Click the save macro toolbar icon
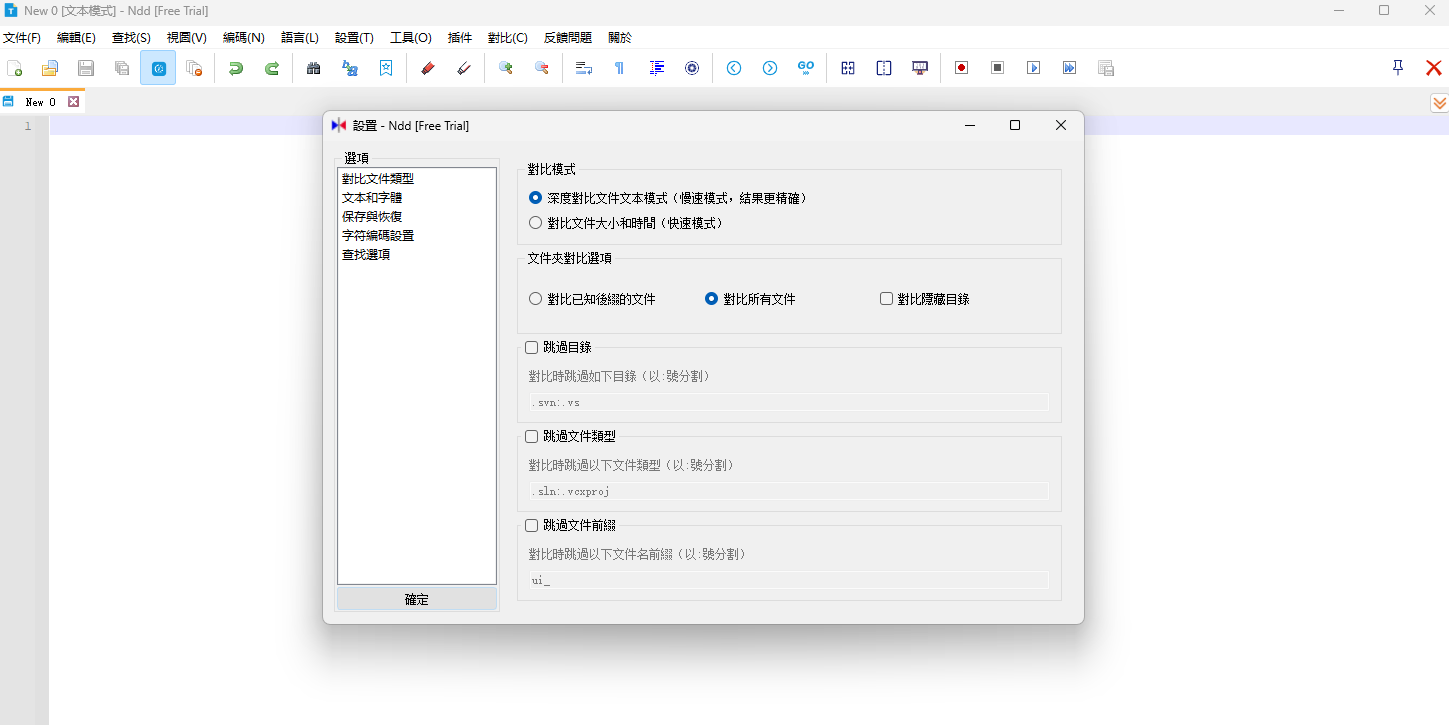 (1106, 68)
